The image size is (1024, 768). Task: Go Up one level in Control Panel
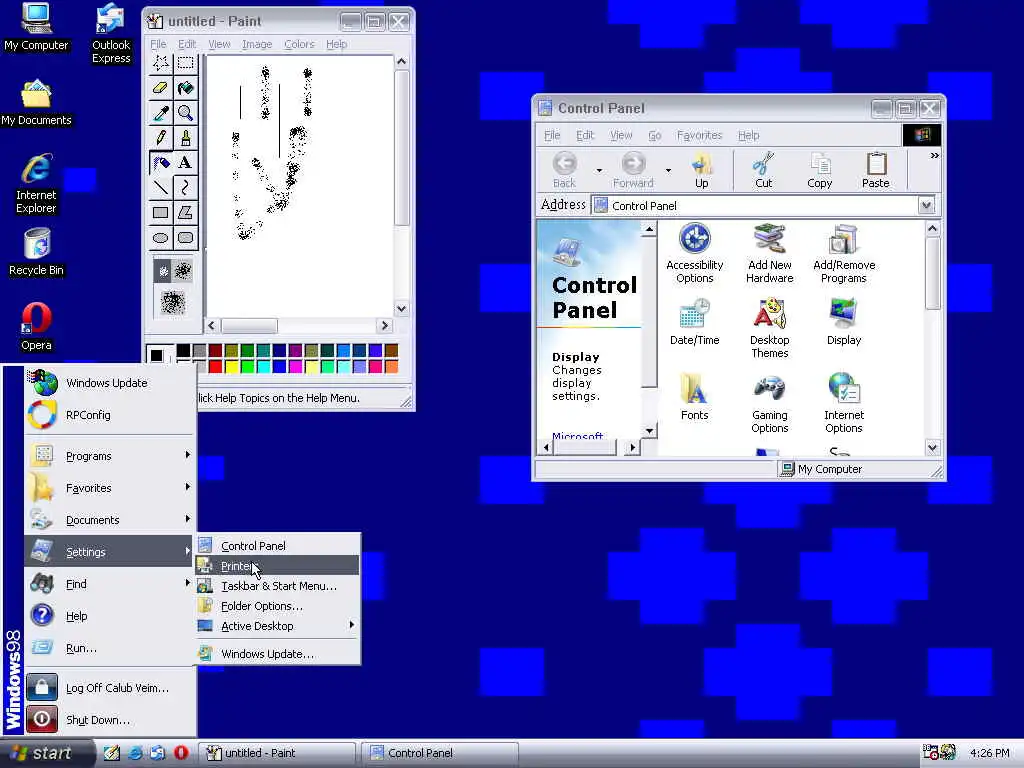[x=701, y=170]
